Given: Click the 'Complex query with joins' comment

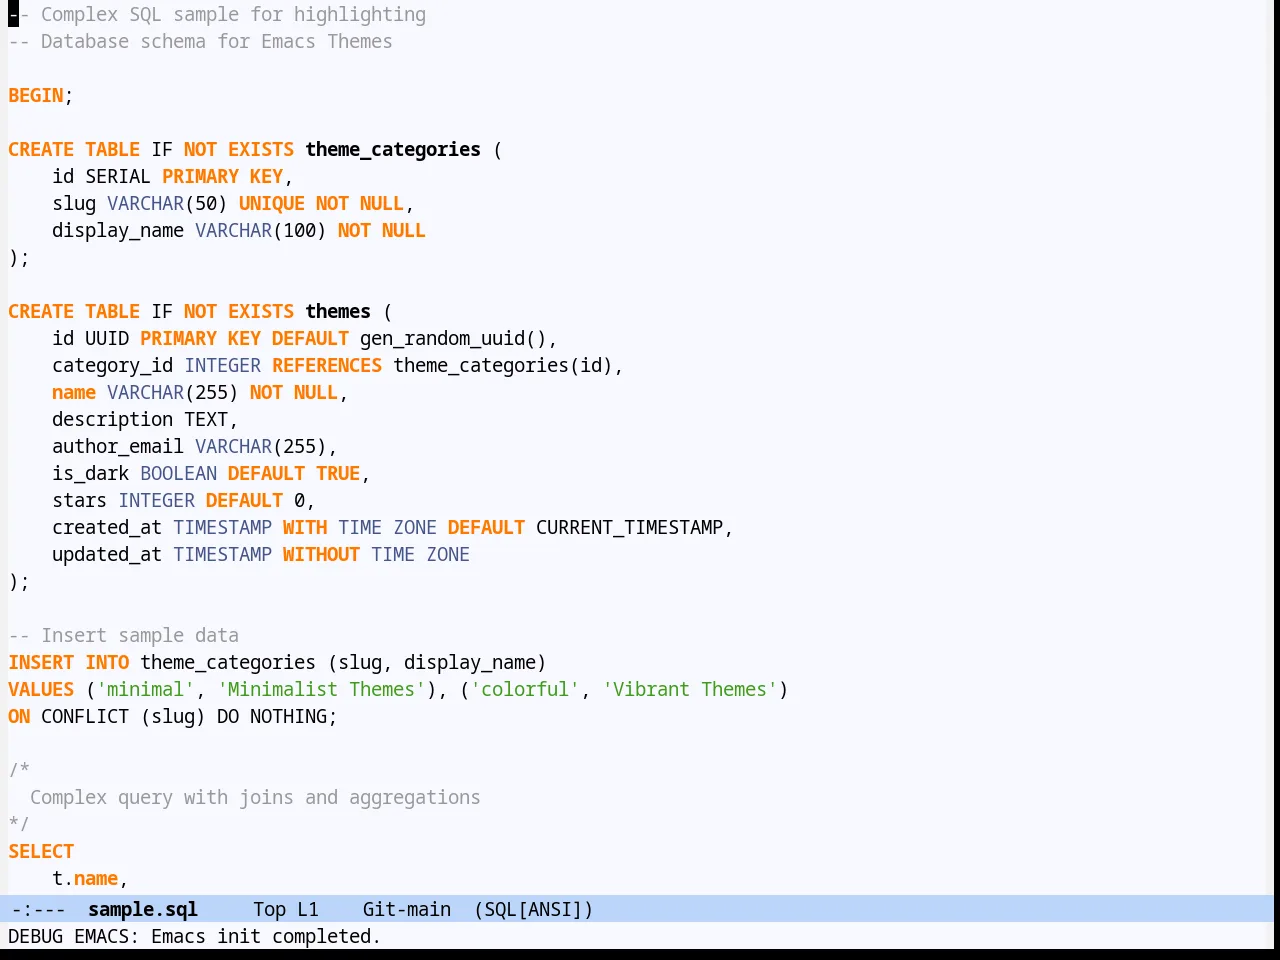Looking at the screenshot, I should point(255,797).
